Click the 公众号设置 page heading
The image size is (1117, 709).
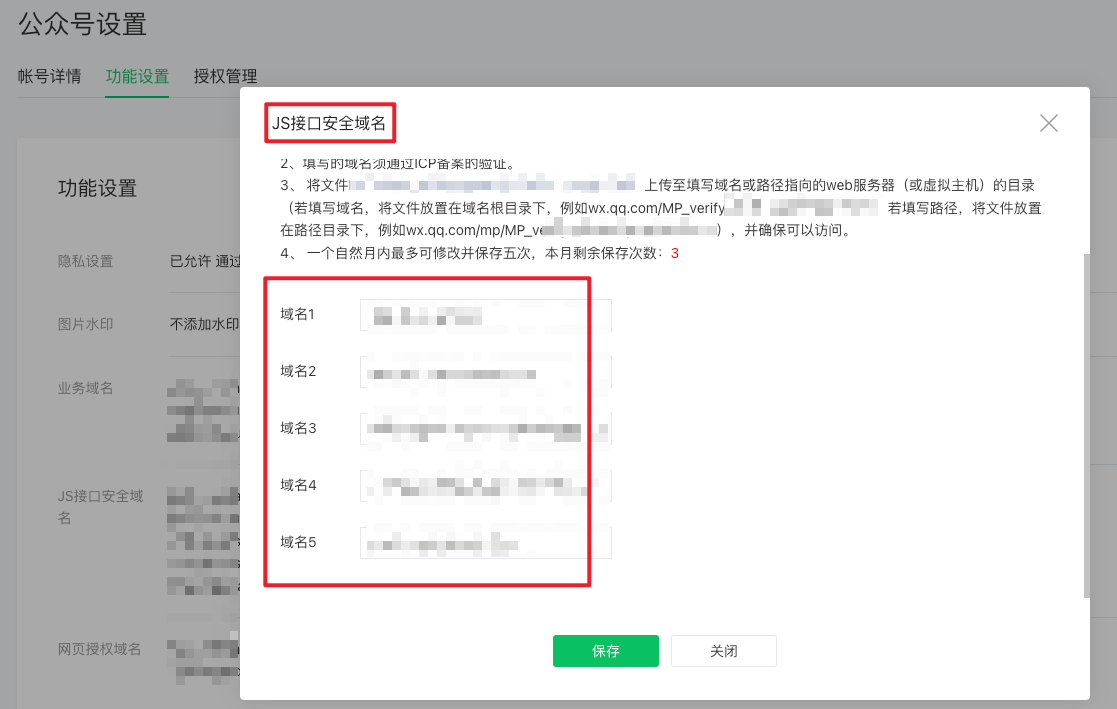click(83, 24)
